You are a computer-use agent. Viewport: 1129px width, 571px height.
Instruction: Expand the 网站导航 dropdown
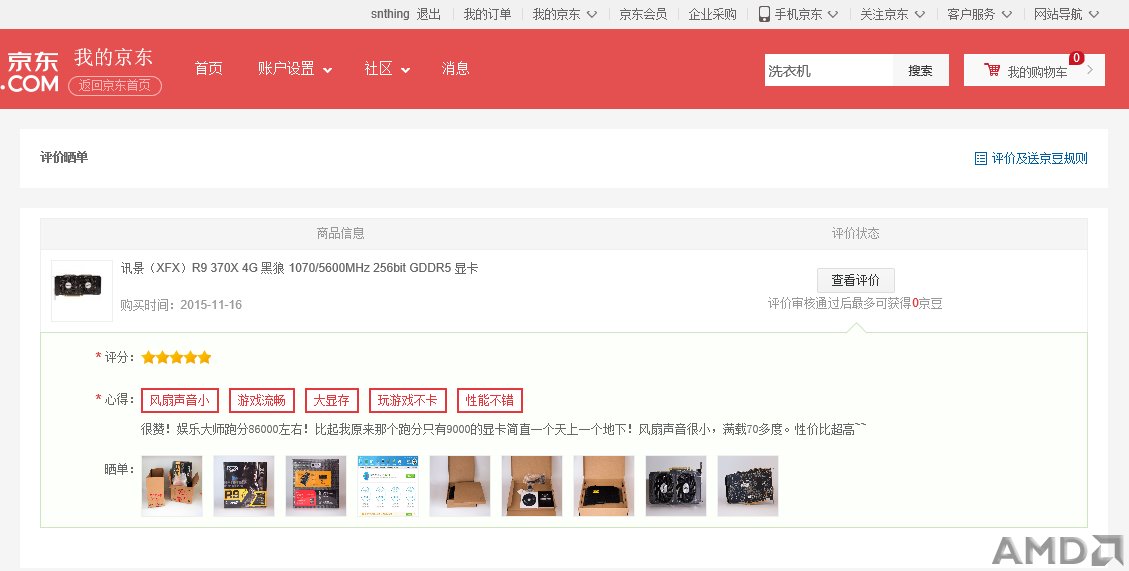click(1066, 14)
